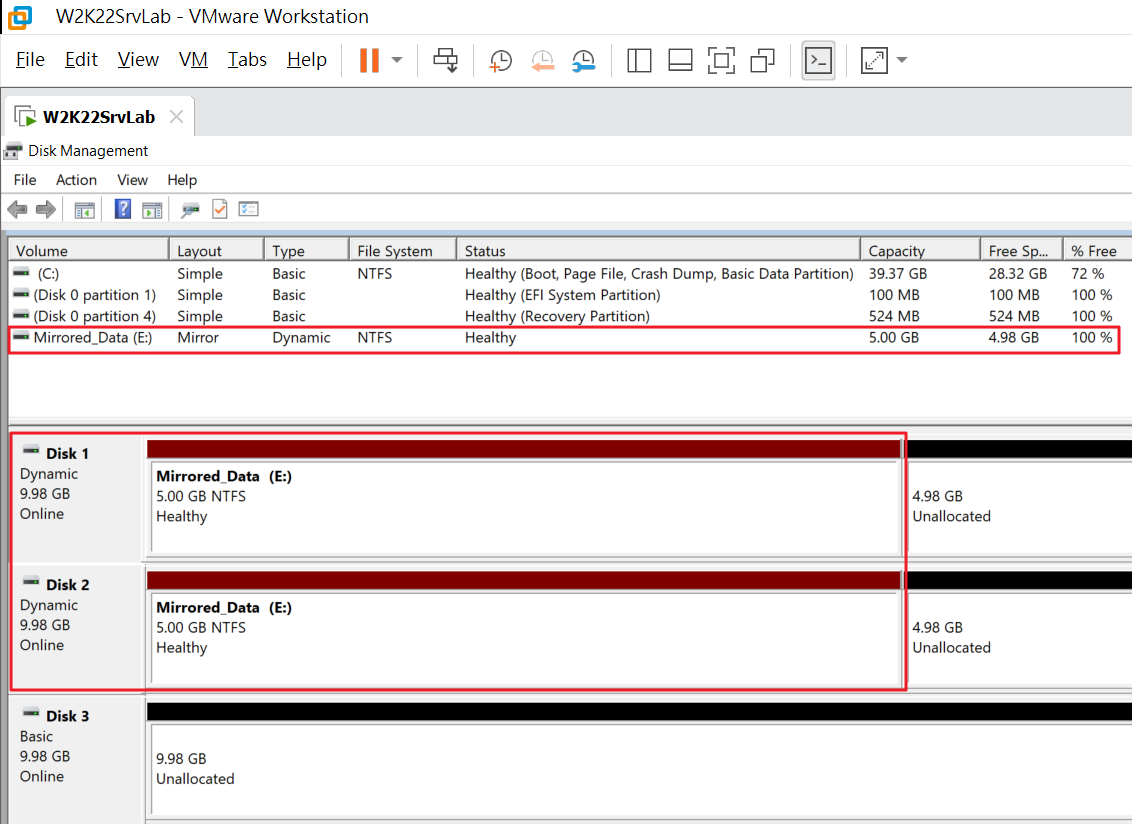Sort by % Free column header
The height and width of the screenshot is (824, 1132).
click(x=1097, y=251)
